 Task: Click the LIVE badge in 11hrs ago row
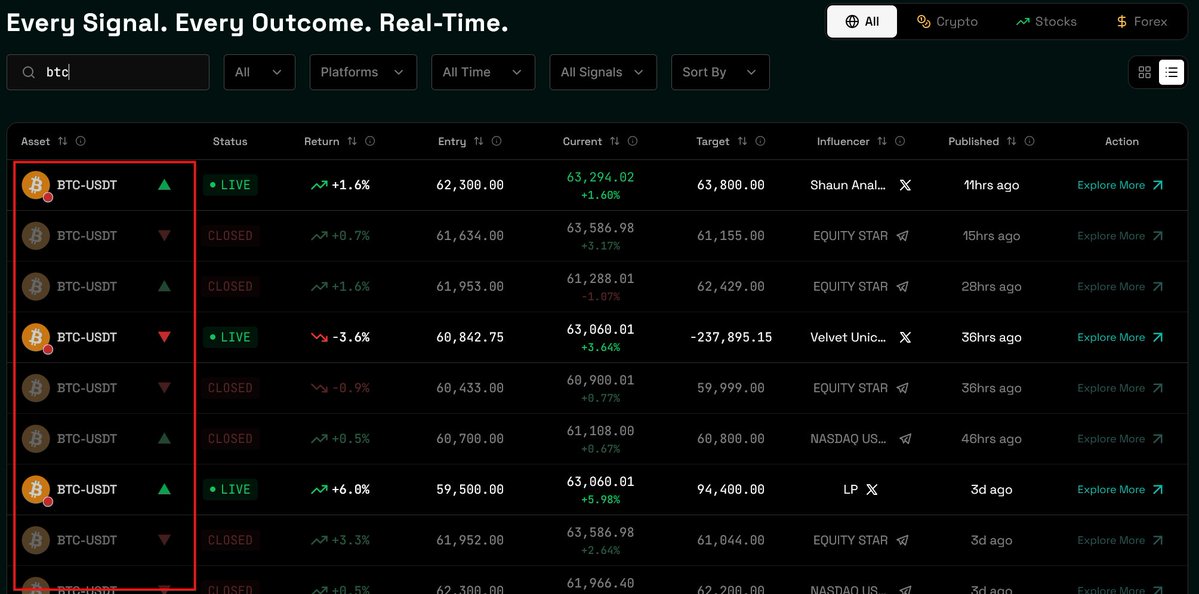(230, 185)
